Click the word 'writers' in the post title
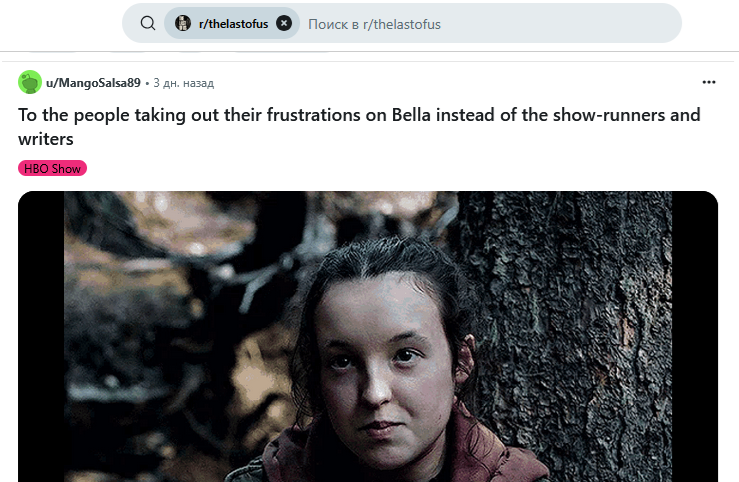The height and width of the screenshot is (482, 739). [x=46, y=139]
